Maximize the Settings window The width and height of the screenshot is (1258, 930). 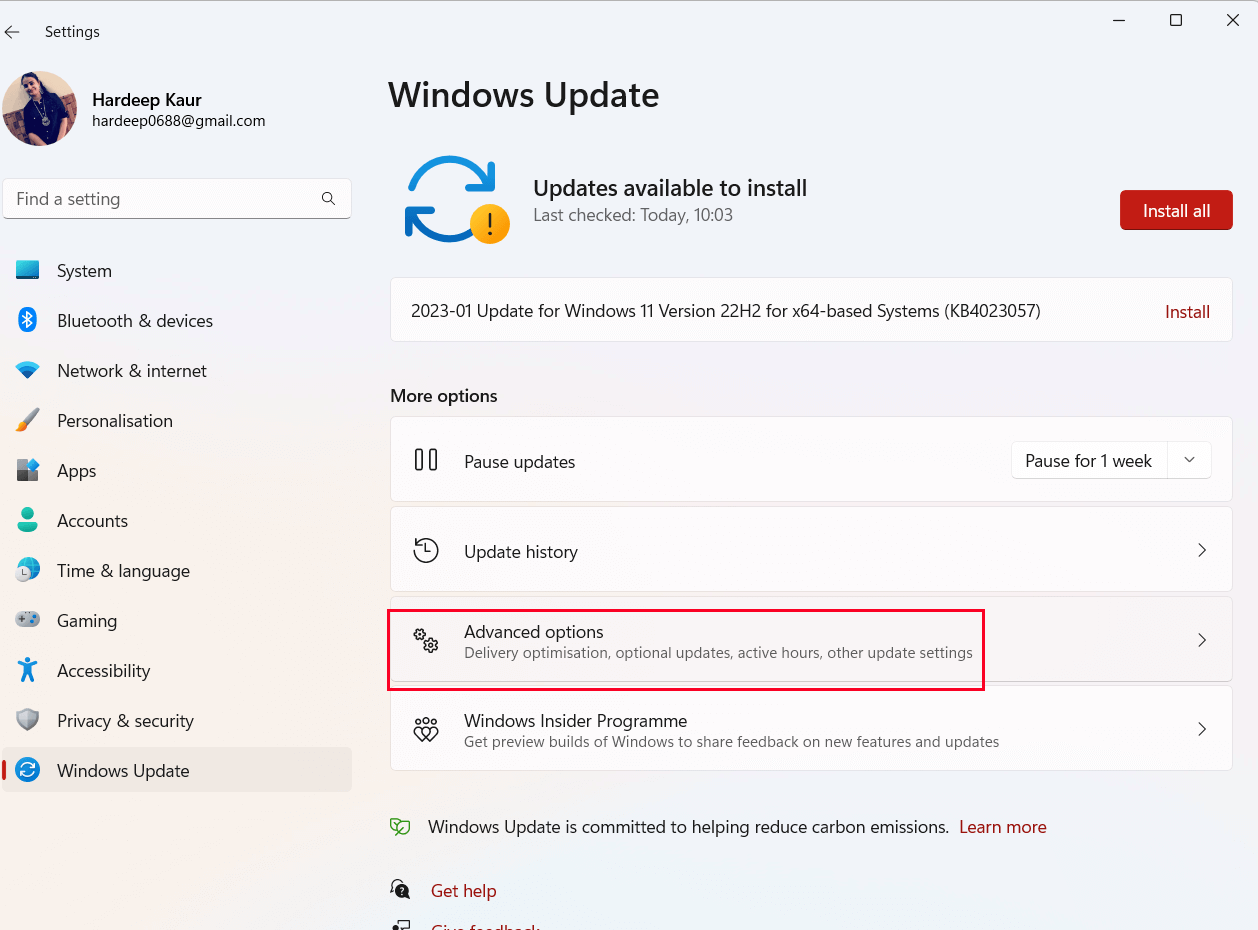[x=1176, y=20]
